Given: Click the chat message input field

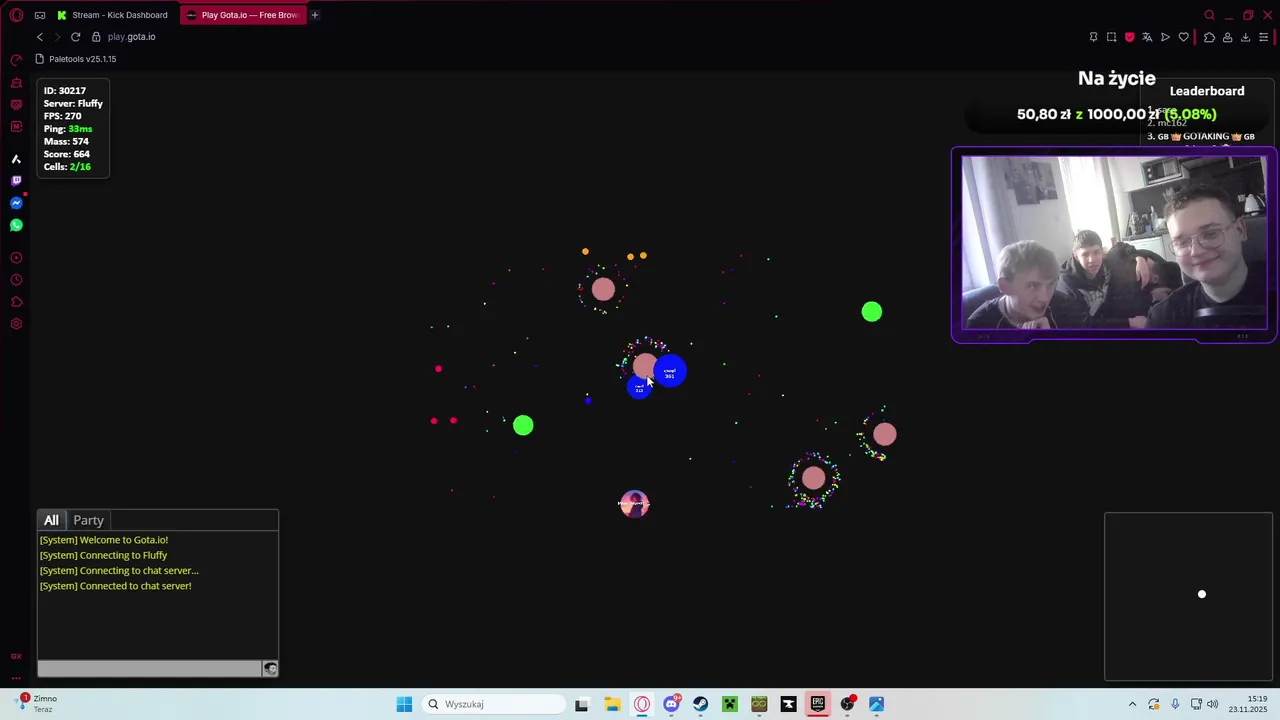Looking at the screenshot, I should [x=150, y=669].
